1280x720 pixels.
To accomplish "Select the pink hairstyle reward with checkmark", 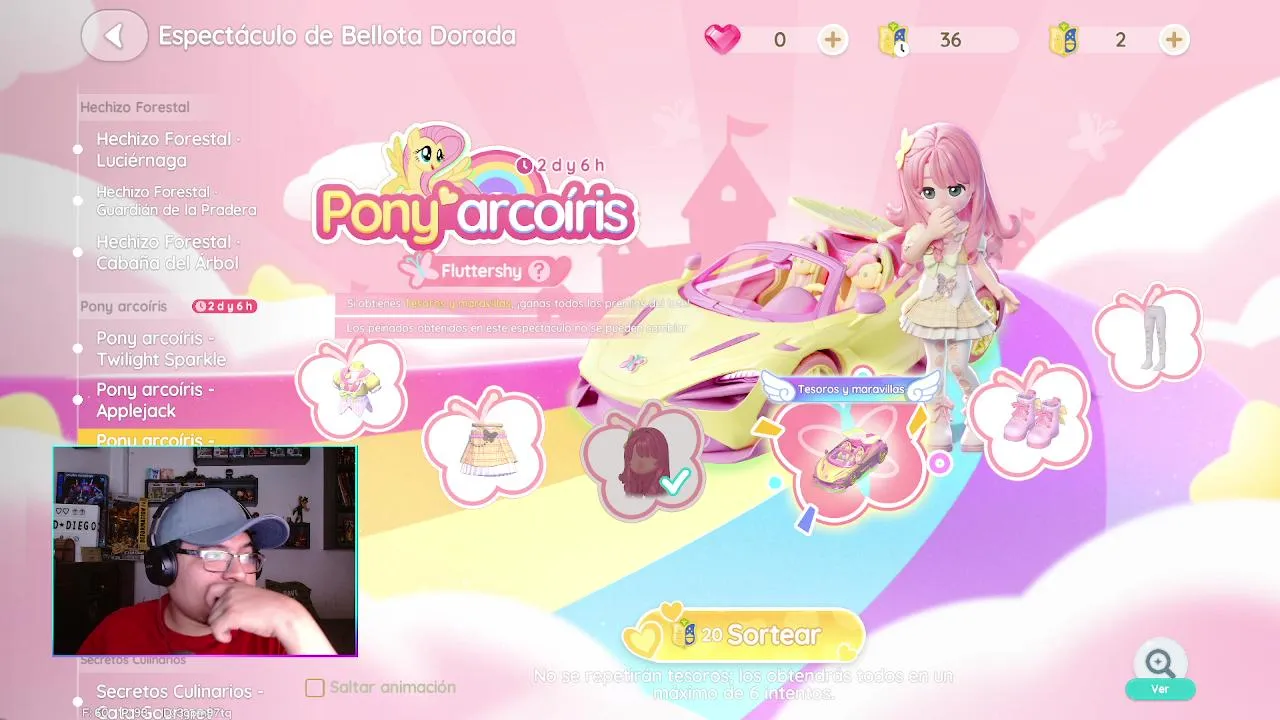I will coord(643,460).
